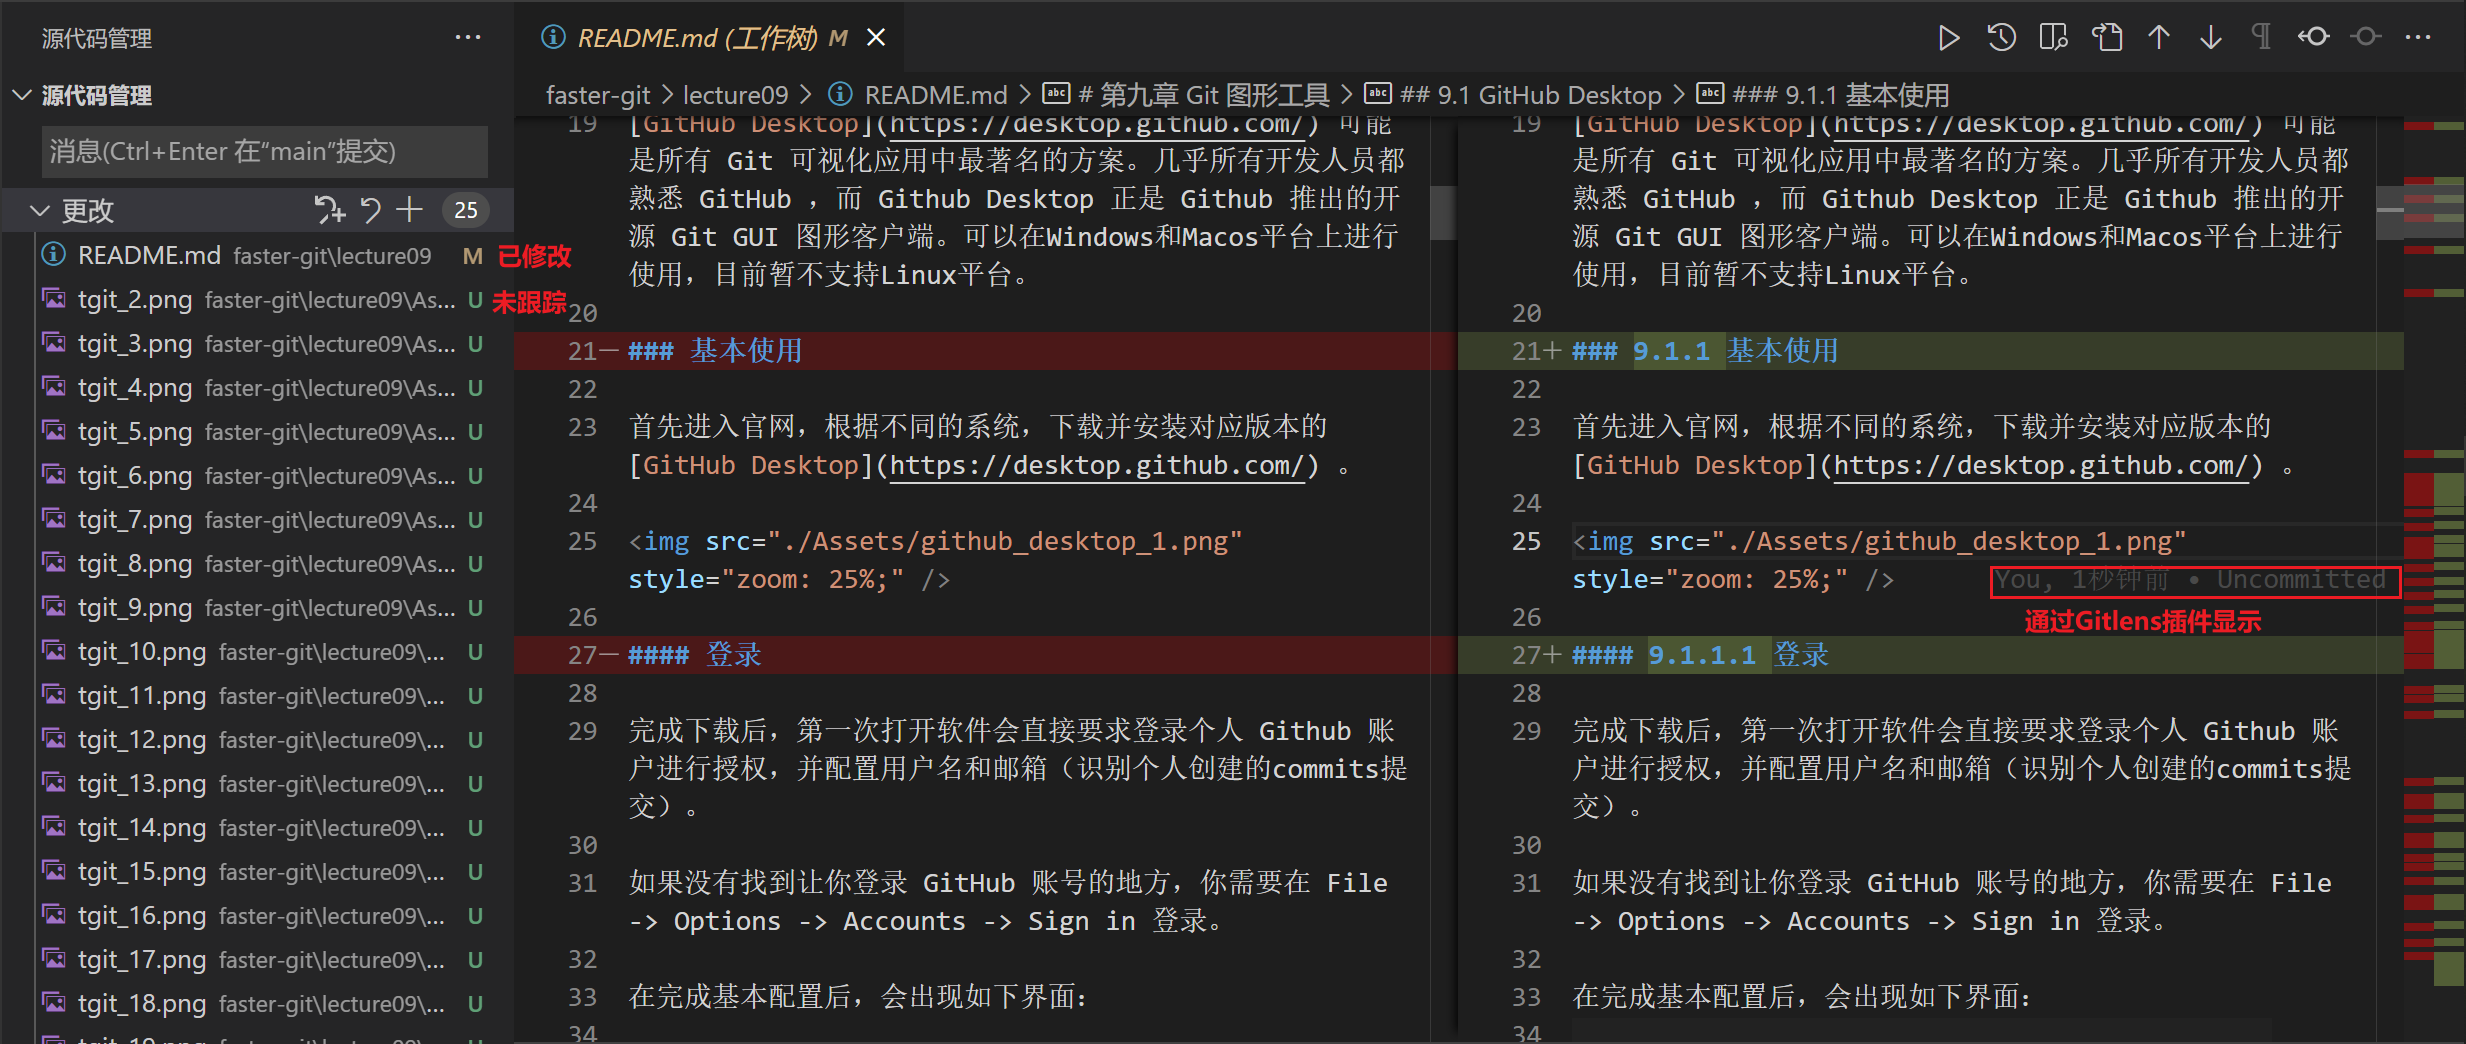This screenshot has width=2466, height=1044.
Task: Click lecture09 in the breadcrumb path
Action: tap(735, 95)
